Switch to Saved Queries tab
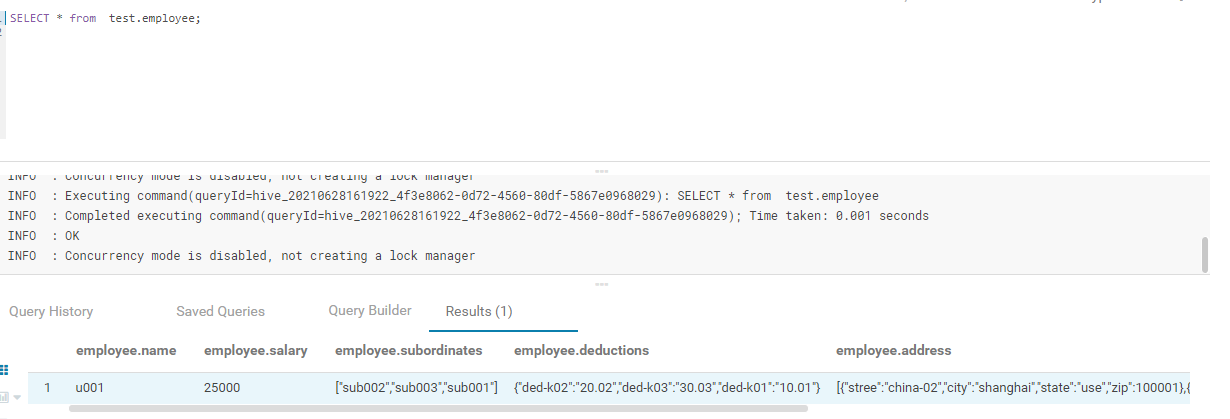The height and width of the screenshot is (419, 1230). pos(220,311)
